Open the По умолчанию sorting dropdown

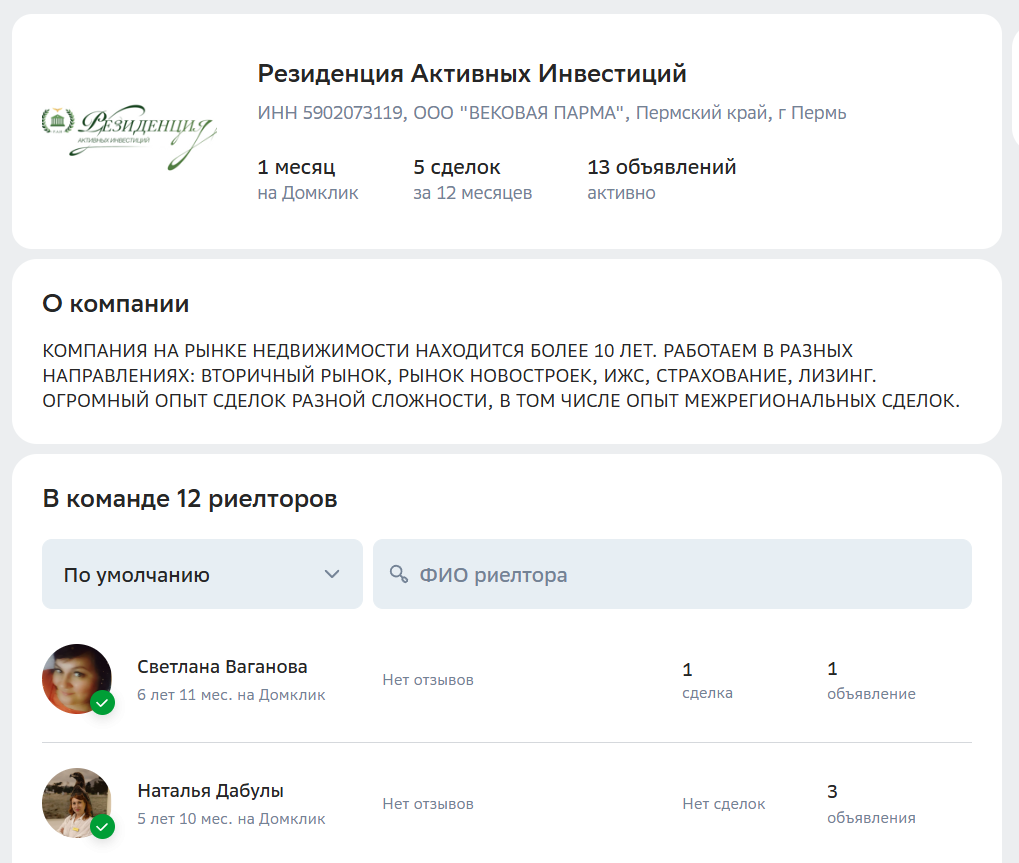[x=190, y=574]
